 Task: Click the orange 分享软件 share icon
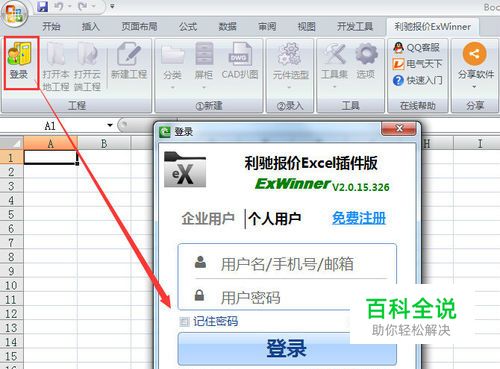click(x=474, y=53)
